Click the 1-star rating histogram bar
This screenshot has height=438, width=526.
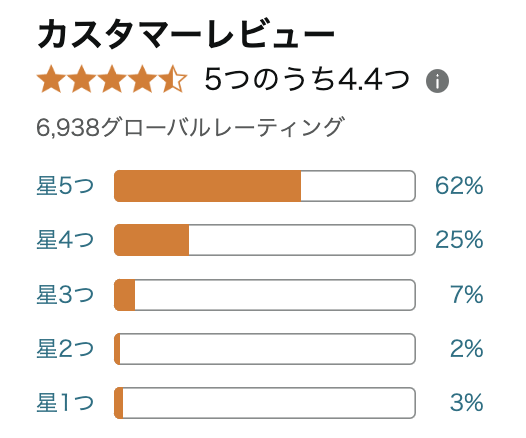[265, 402]
